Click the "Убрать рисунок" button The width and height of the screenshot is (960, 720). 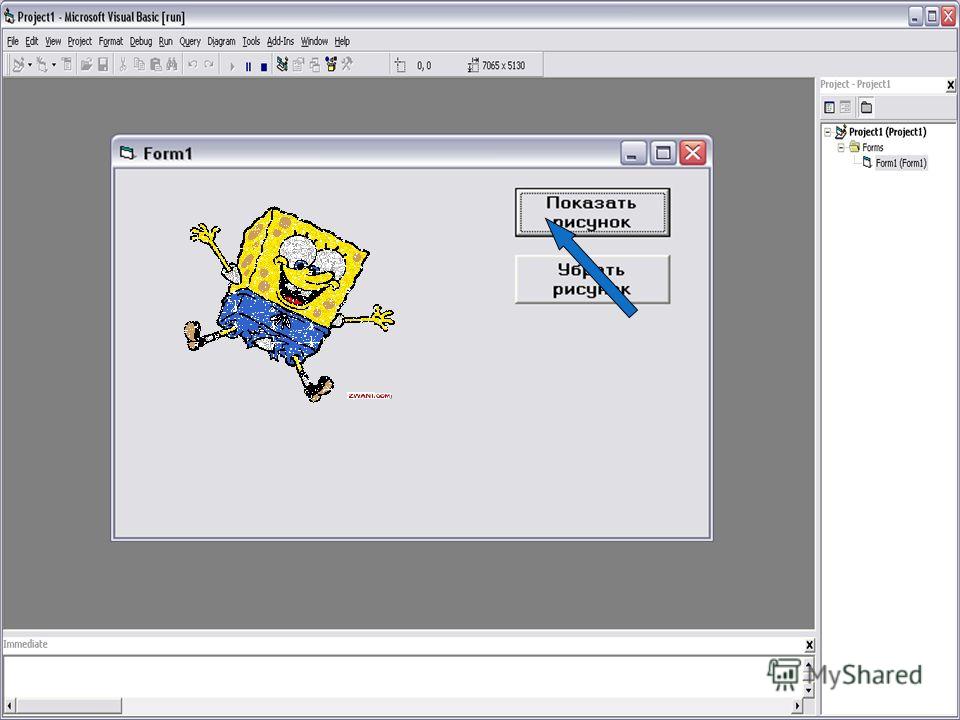(592, 279)
